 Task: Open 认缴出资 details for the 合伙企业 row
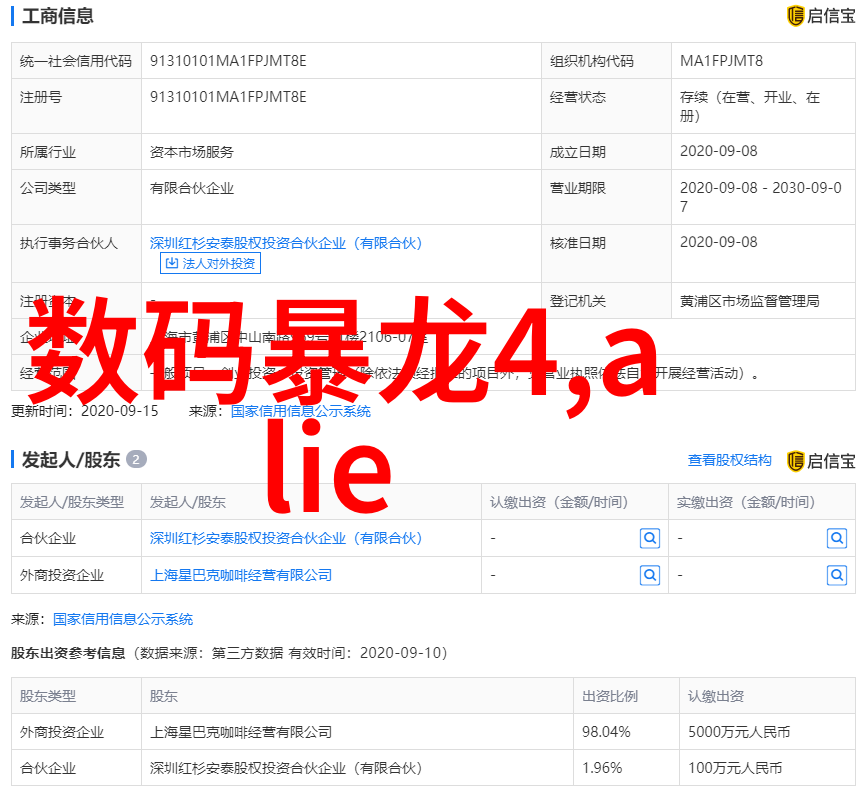point(650,538)
